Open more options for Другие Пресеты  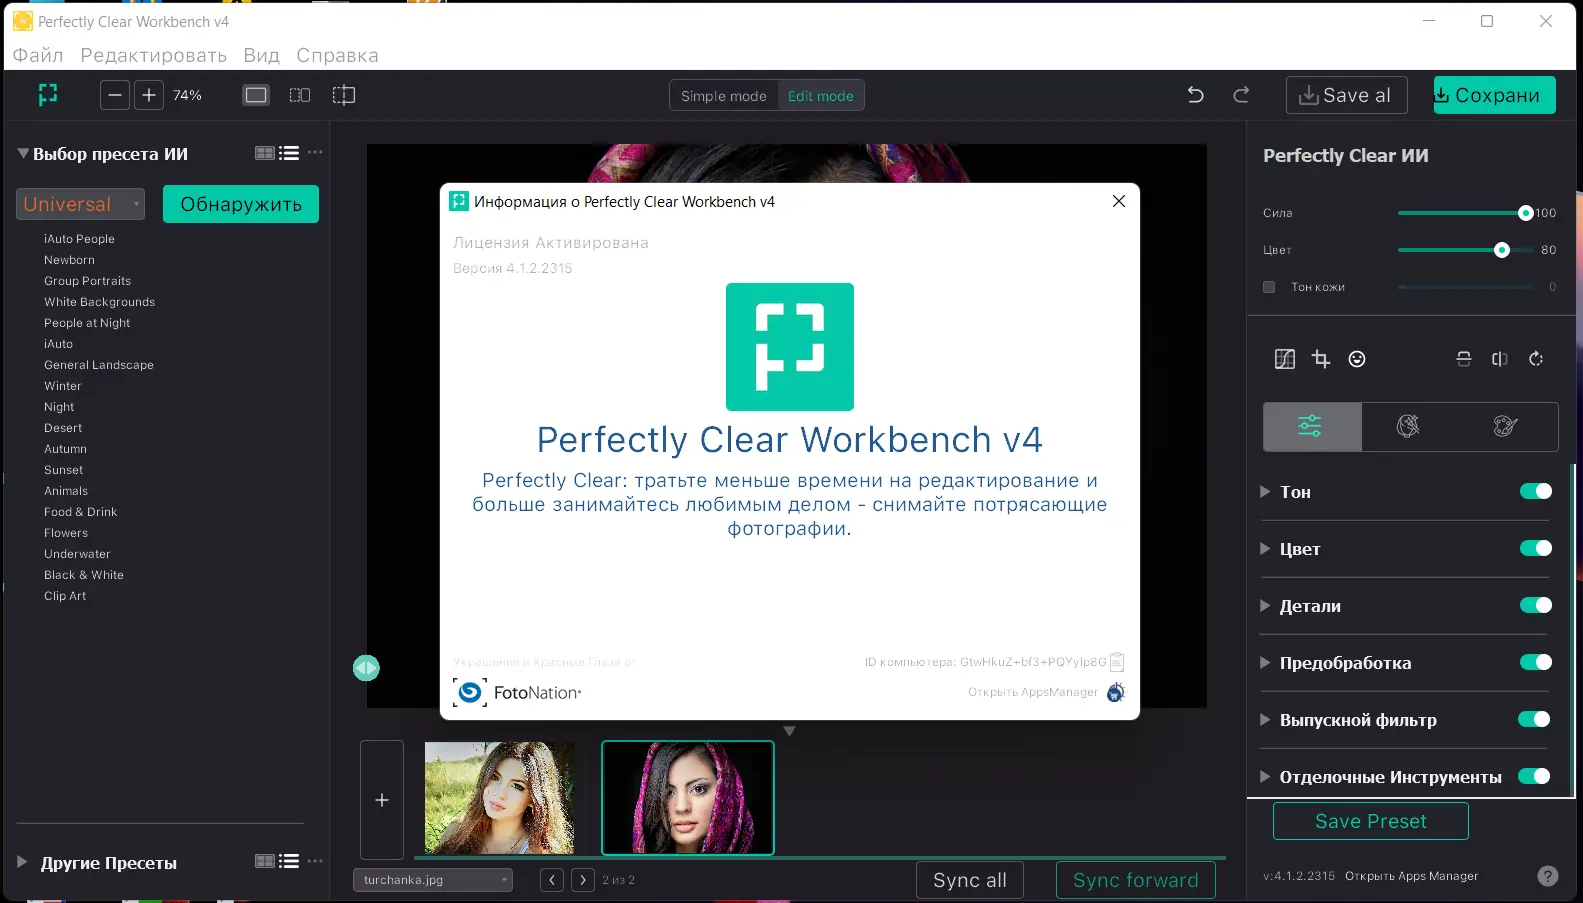[x=315, y=861]
